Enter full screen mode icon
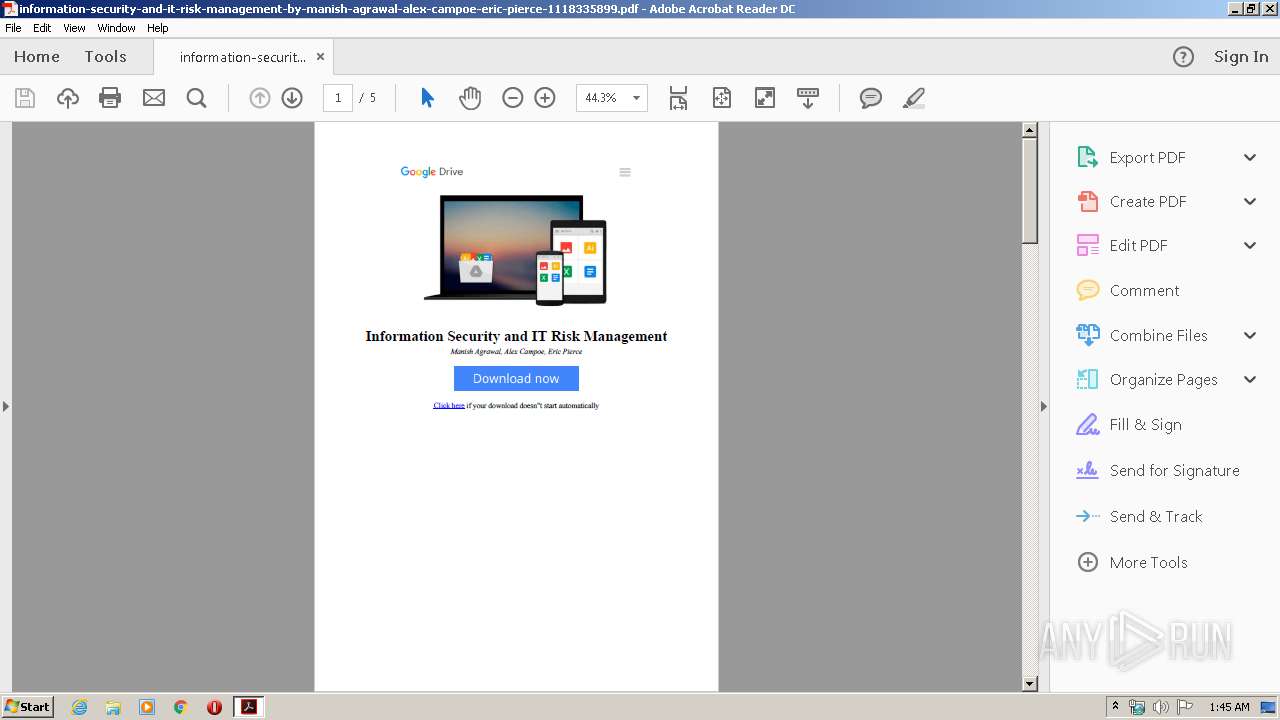The width and height of the screenshot is (1280, 720). click(x=765, y=98)
